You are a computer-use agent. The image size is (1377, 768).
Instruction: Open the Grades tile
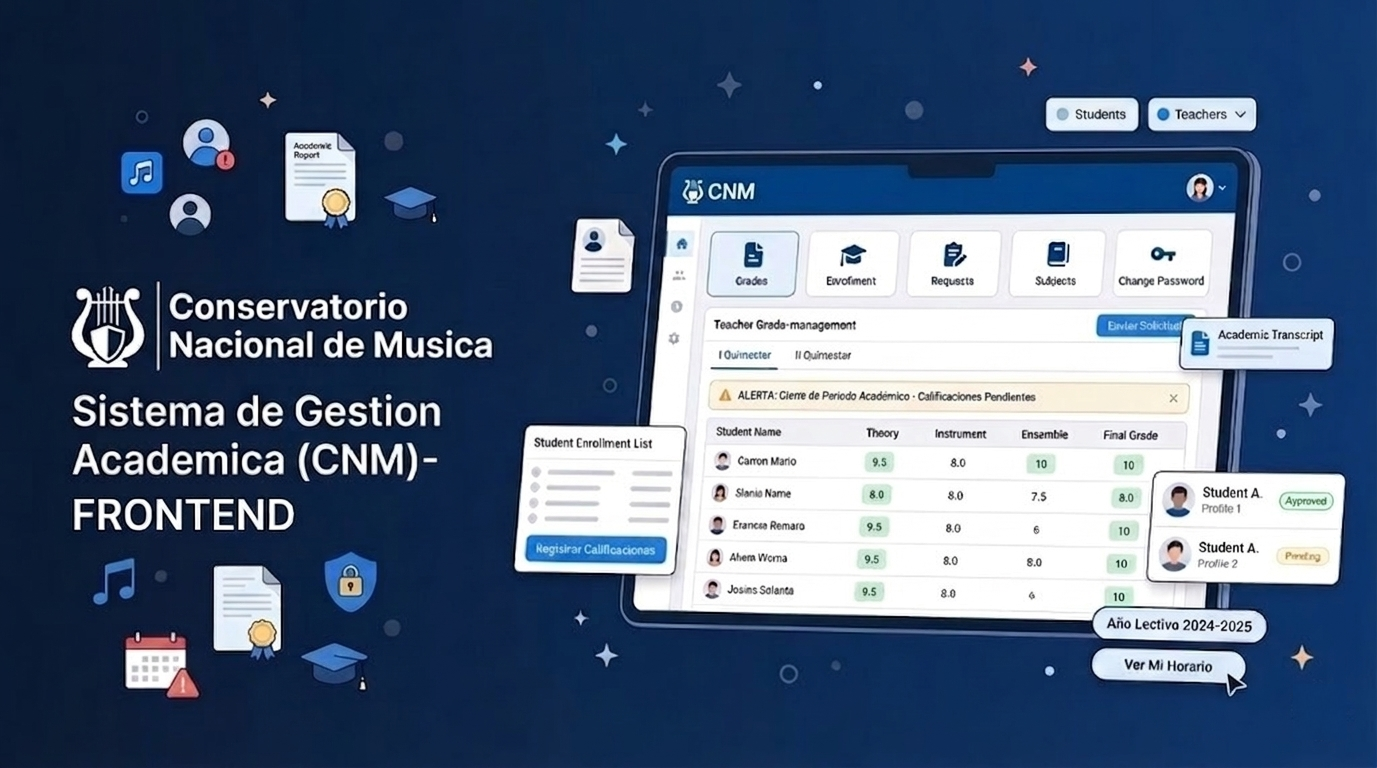pyautogui.click(x=752, y=264)
